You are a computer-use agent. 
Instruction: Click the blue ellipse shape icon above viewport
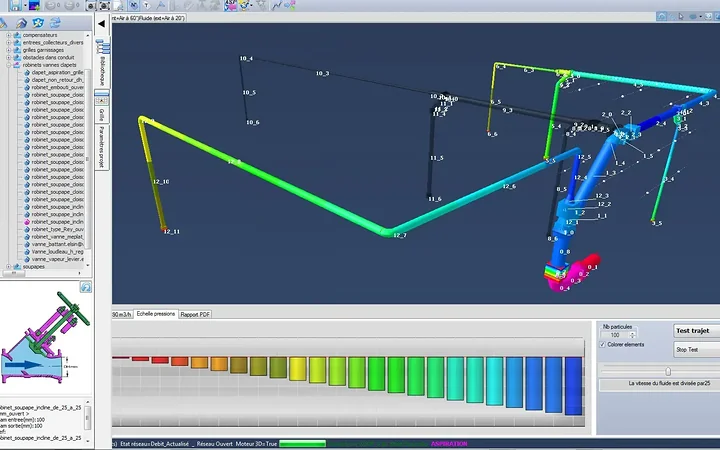693,17
